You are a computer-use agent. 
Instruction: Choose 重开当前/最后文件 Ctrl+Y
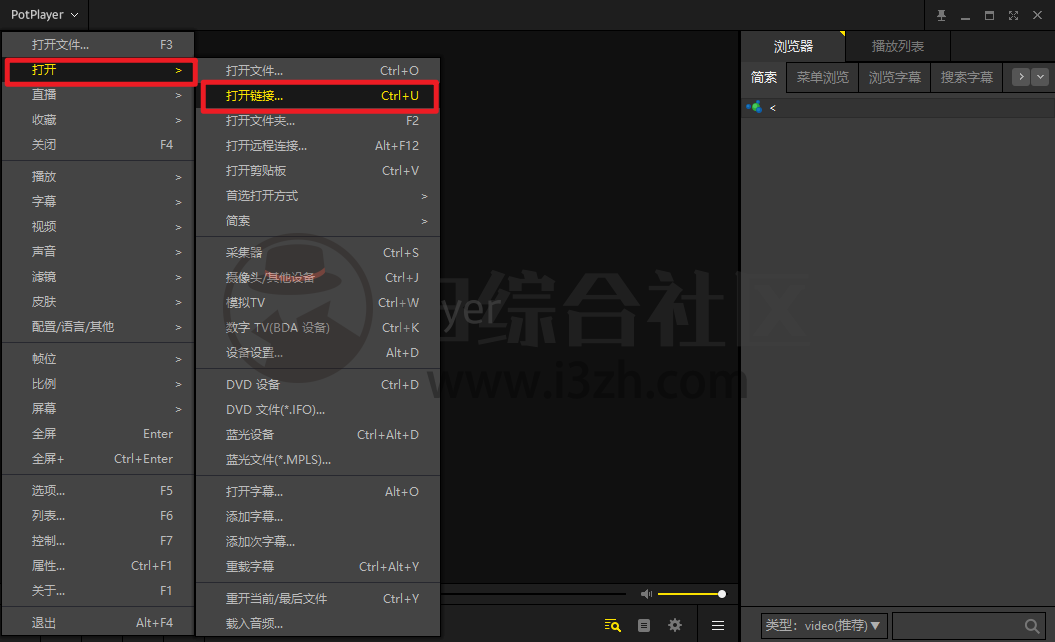[x=318, y=599]
